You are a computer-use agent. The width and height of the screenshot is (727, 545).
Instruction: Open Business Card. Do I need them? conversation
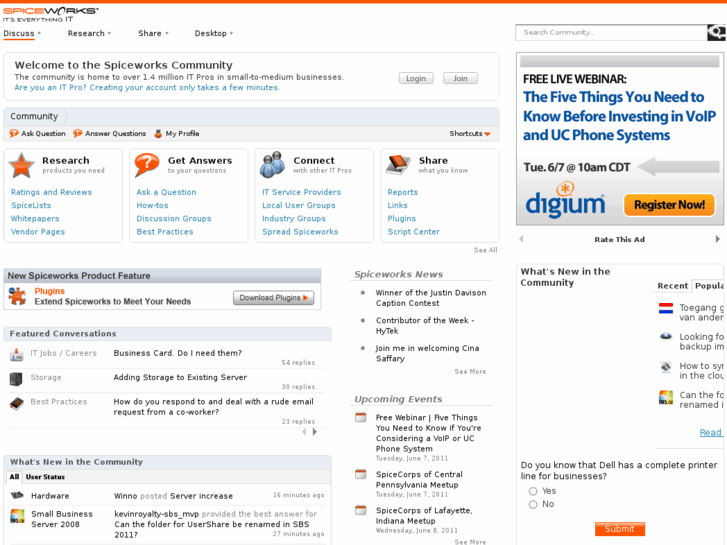[178, 353]
